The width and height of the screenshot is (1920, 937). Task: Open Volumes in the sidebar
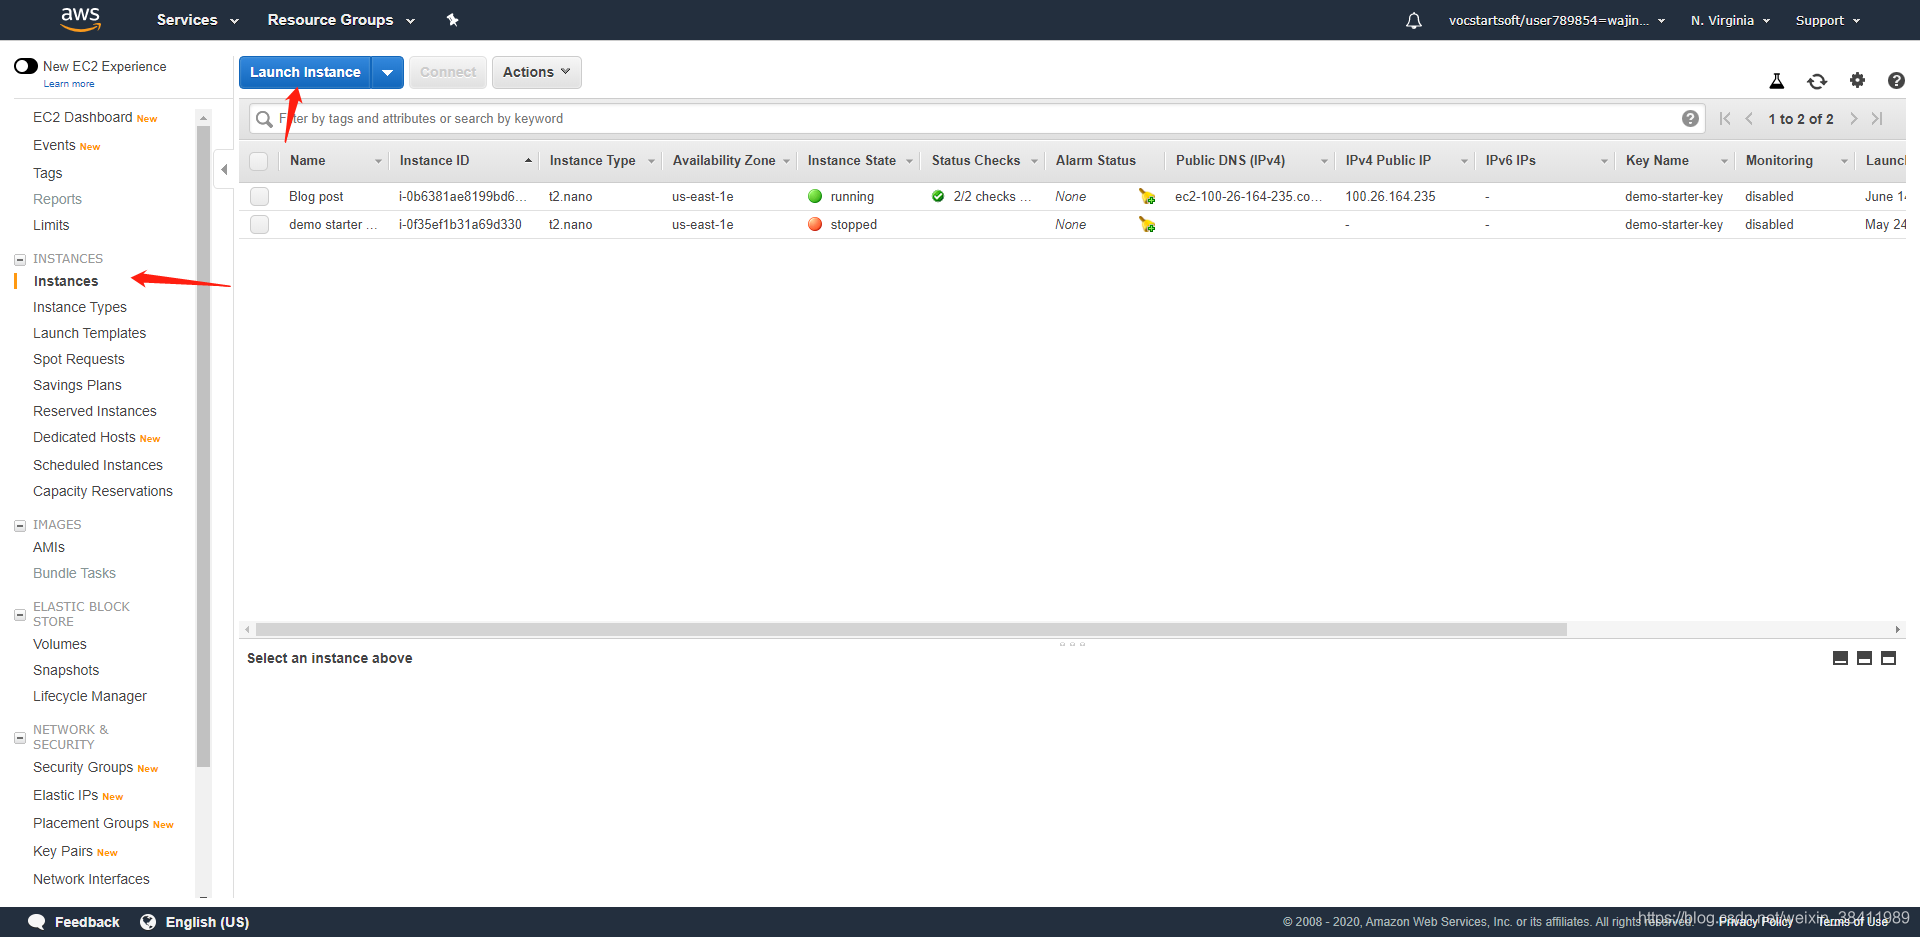[x=60, y=644]
